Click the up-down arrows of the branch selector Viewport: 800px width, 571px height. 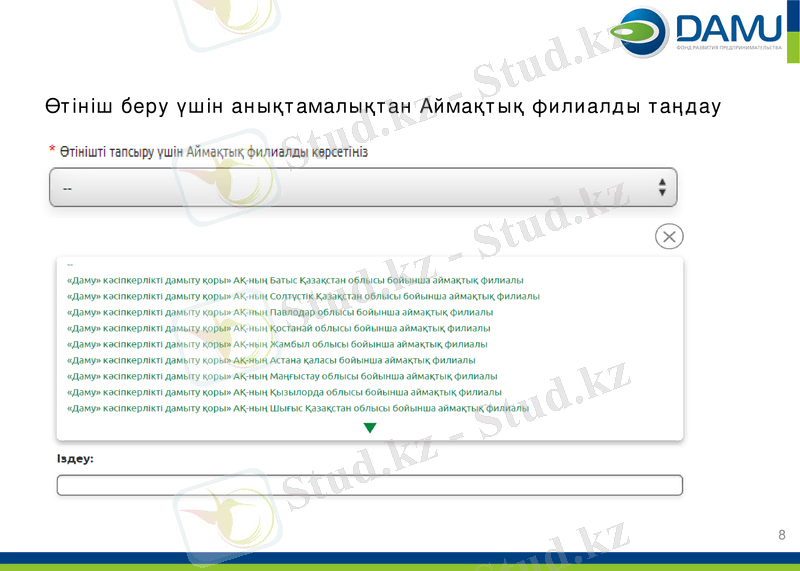(662, 187)
